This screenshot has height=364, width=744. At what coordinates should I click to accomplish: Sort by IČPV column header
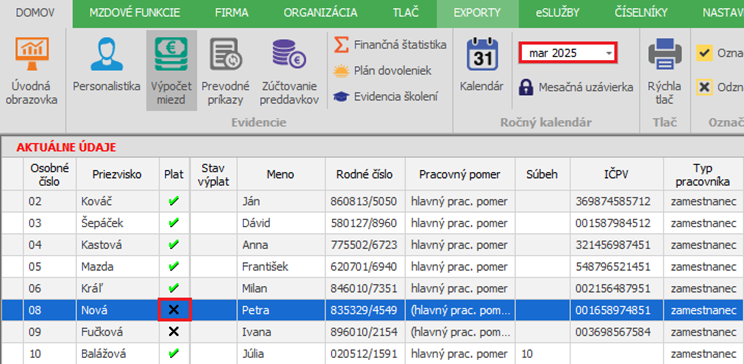pos(617,174)
